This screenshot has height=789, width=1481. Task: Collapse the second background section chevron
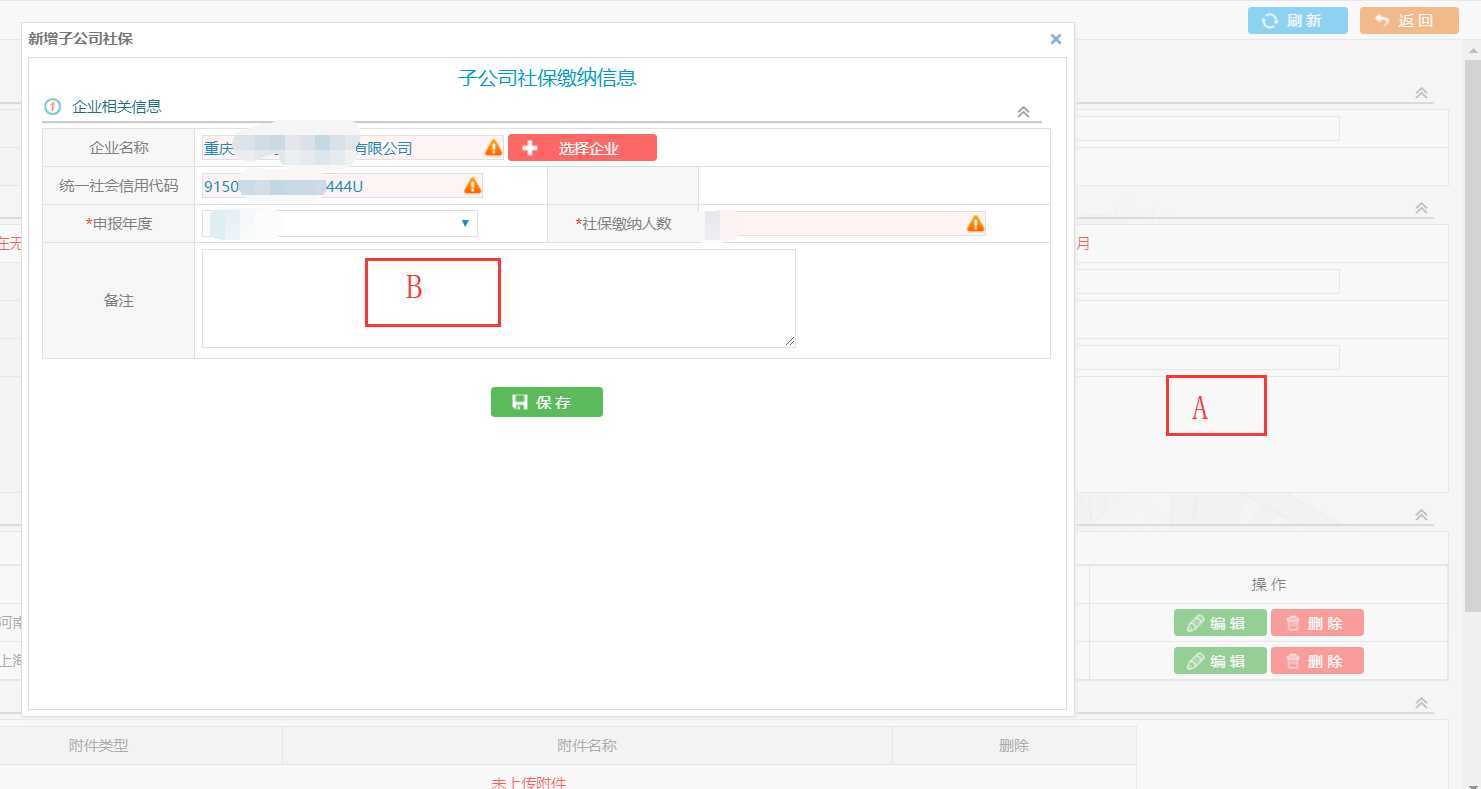coord(1421,208)
